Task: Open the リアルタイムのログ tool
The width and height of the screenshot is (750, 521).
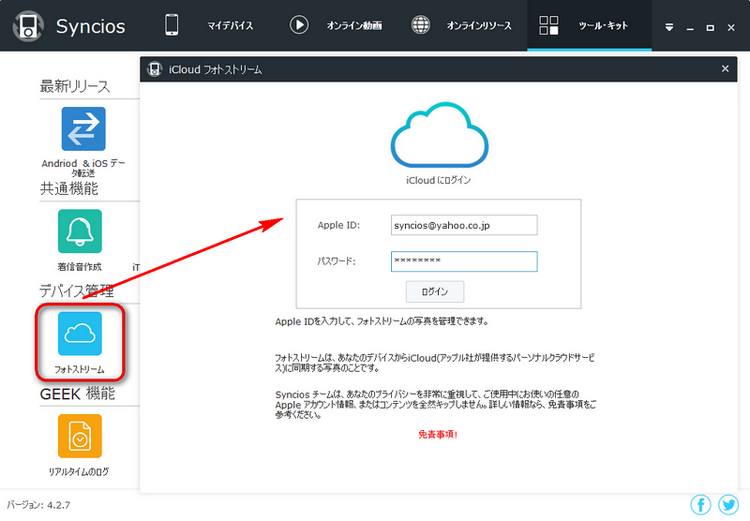Action: pyautogui.click(x=80, y=436)
